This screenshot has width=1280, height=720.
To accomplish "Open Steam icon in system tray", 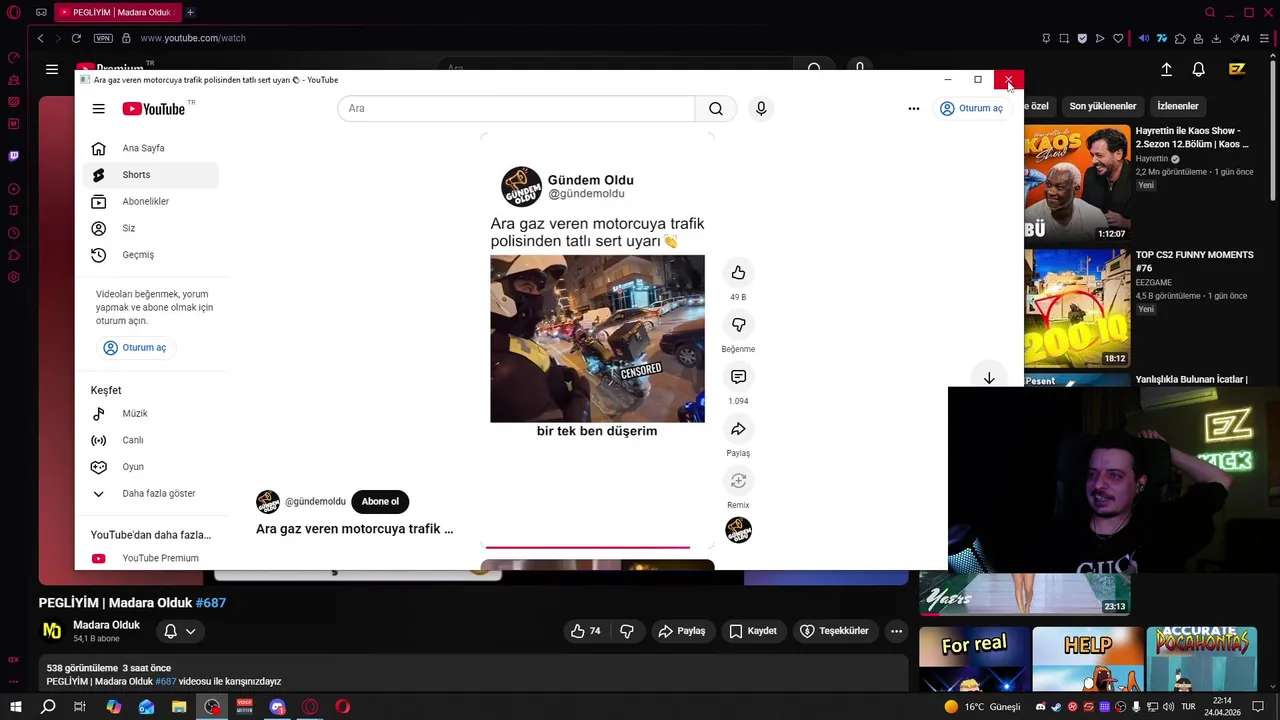I will pos(1056,707).
